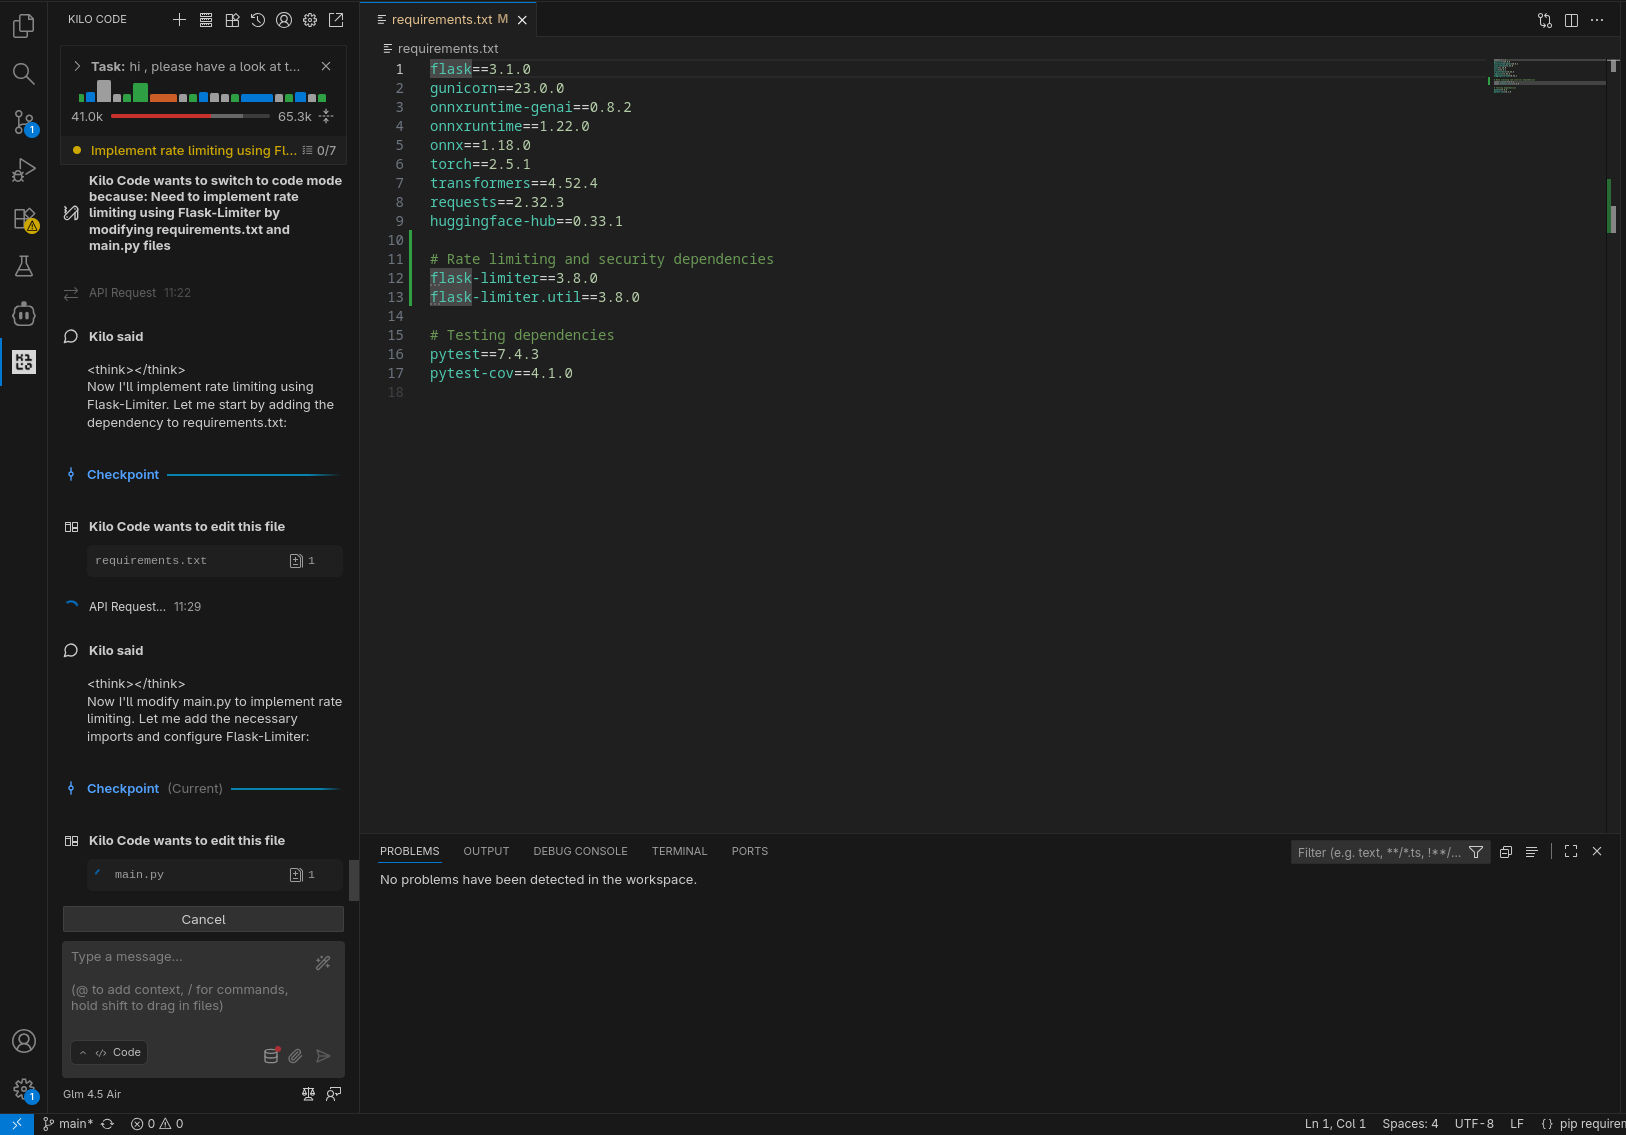Expand the todo list 0/7 item

tap(319, 151)
